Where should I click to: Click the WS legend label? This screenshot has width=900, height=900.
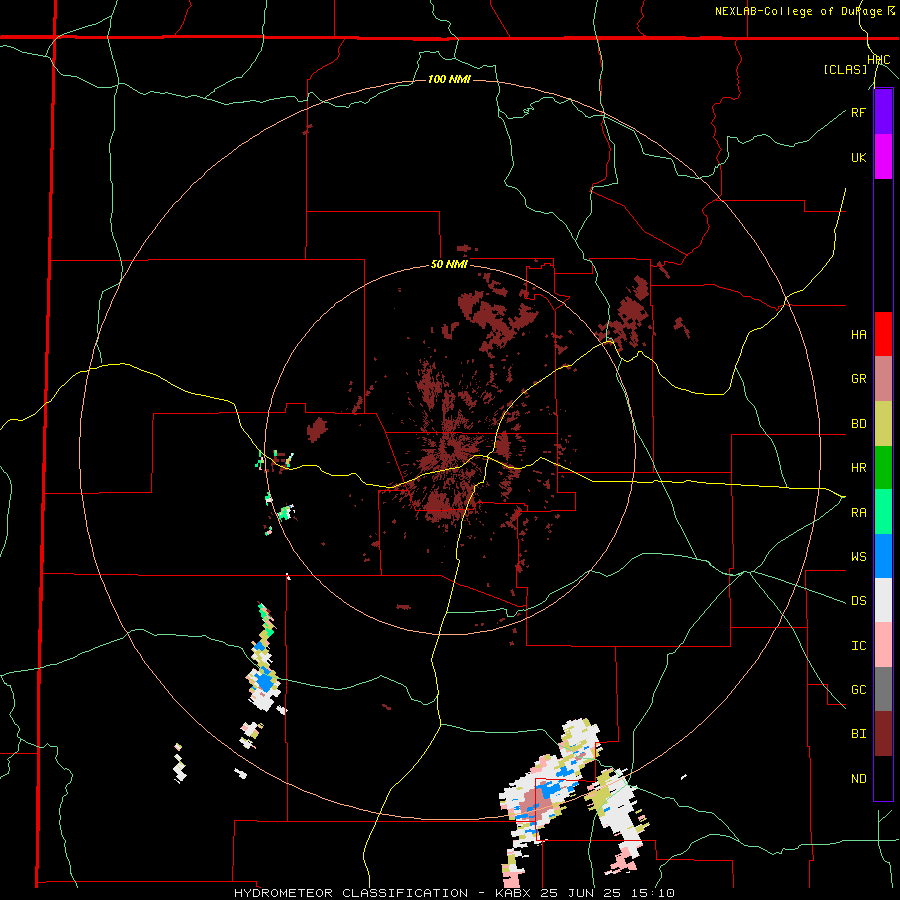tap(858, 557)
